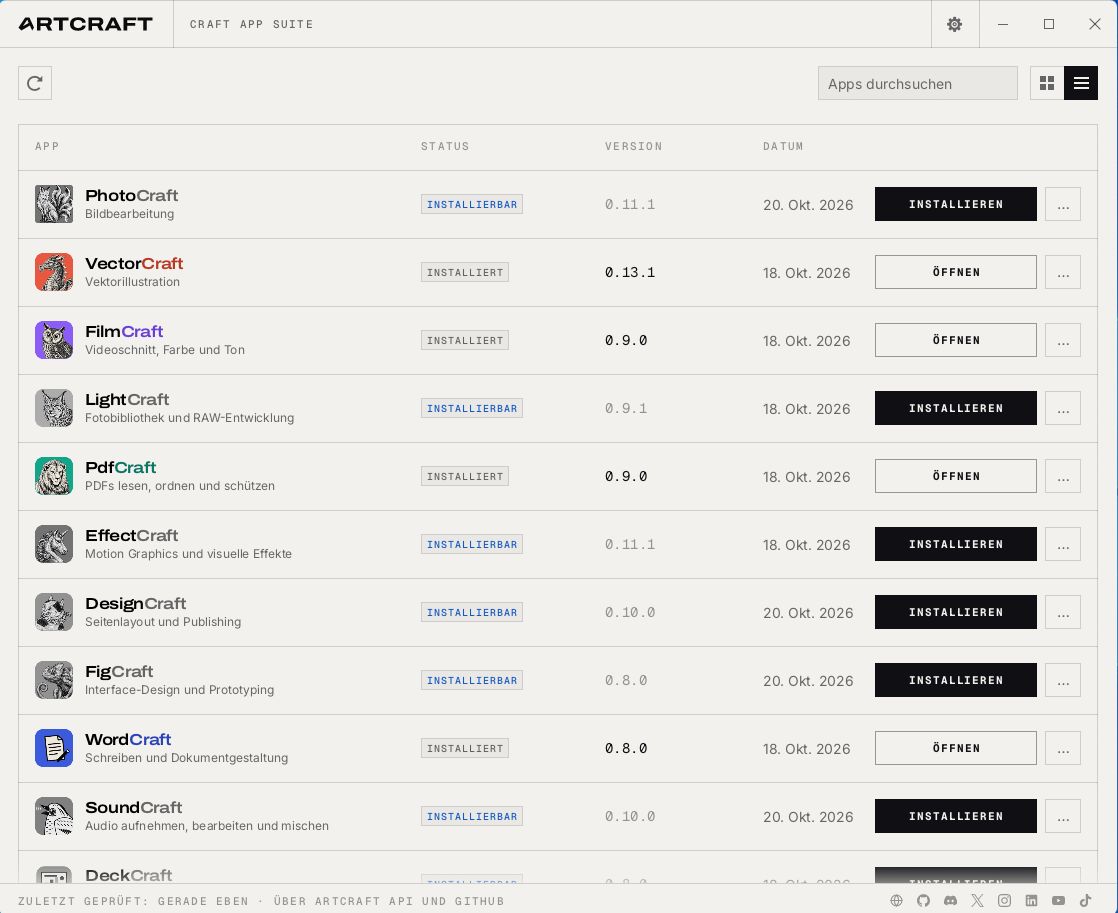Select the FigCraft chameleon app icon
Screen dimensions: 1118x913
click(54, 680)
